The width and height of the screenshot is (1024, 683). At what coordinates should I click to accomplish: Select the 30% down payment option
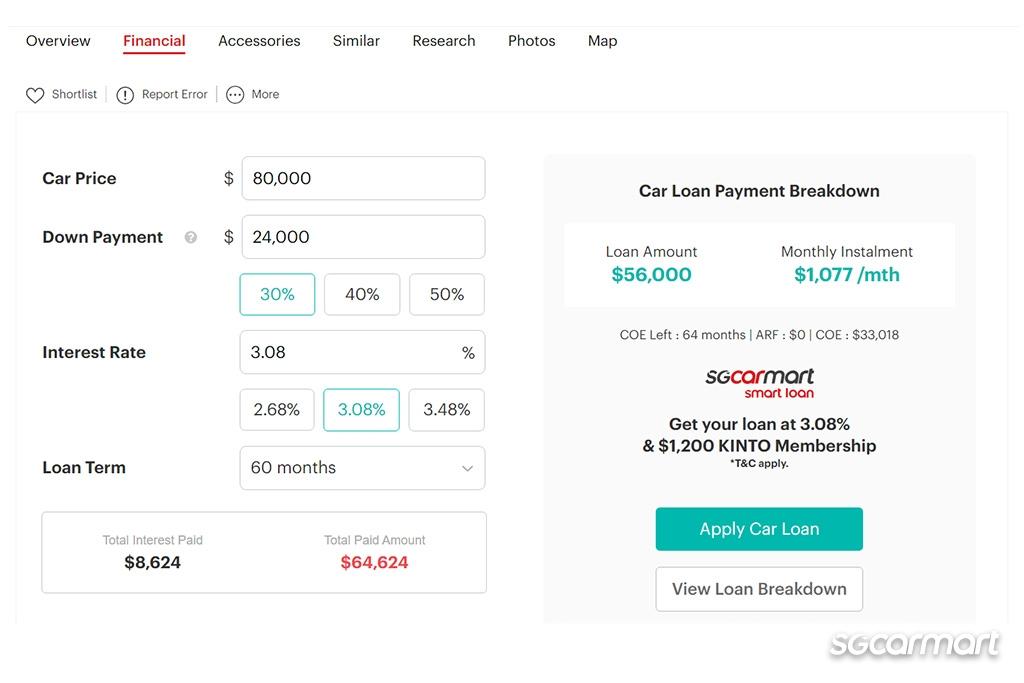tap(277, 294)
